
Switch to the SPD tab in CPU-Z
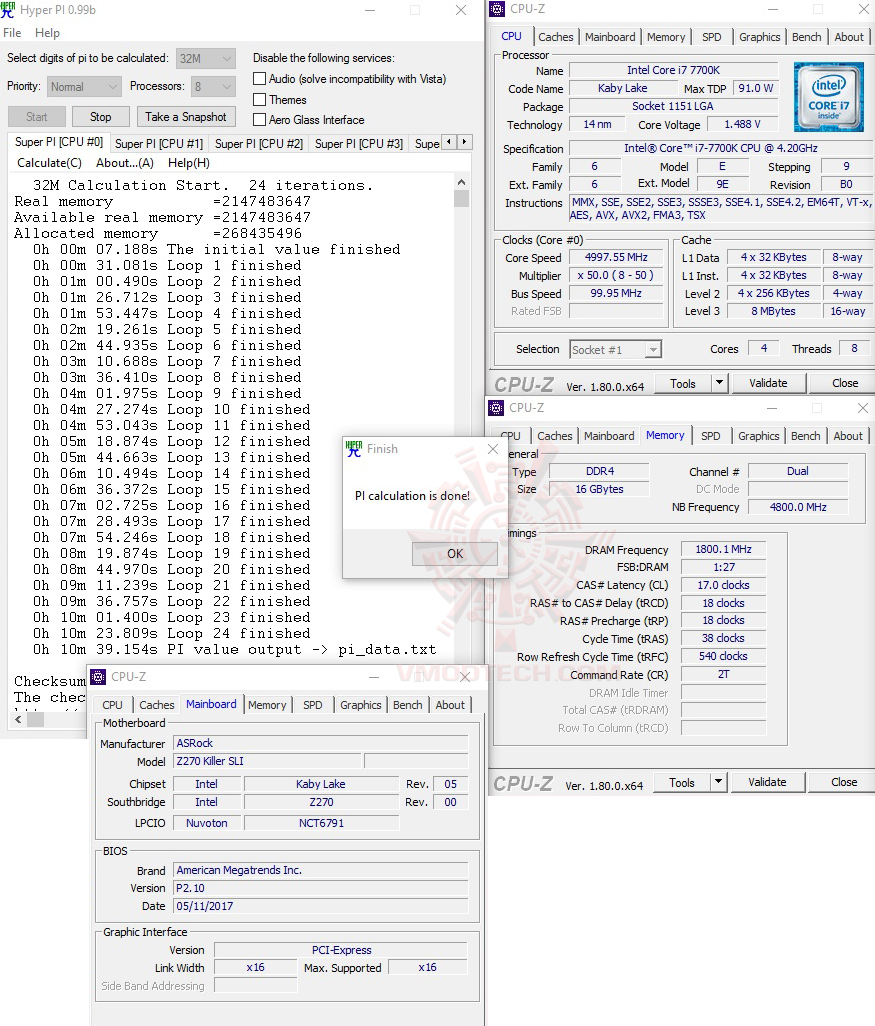[712, 36]
